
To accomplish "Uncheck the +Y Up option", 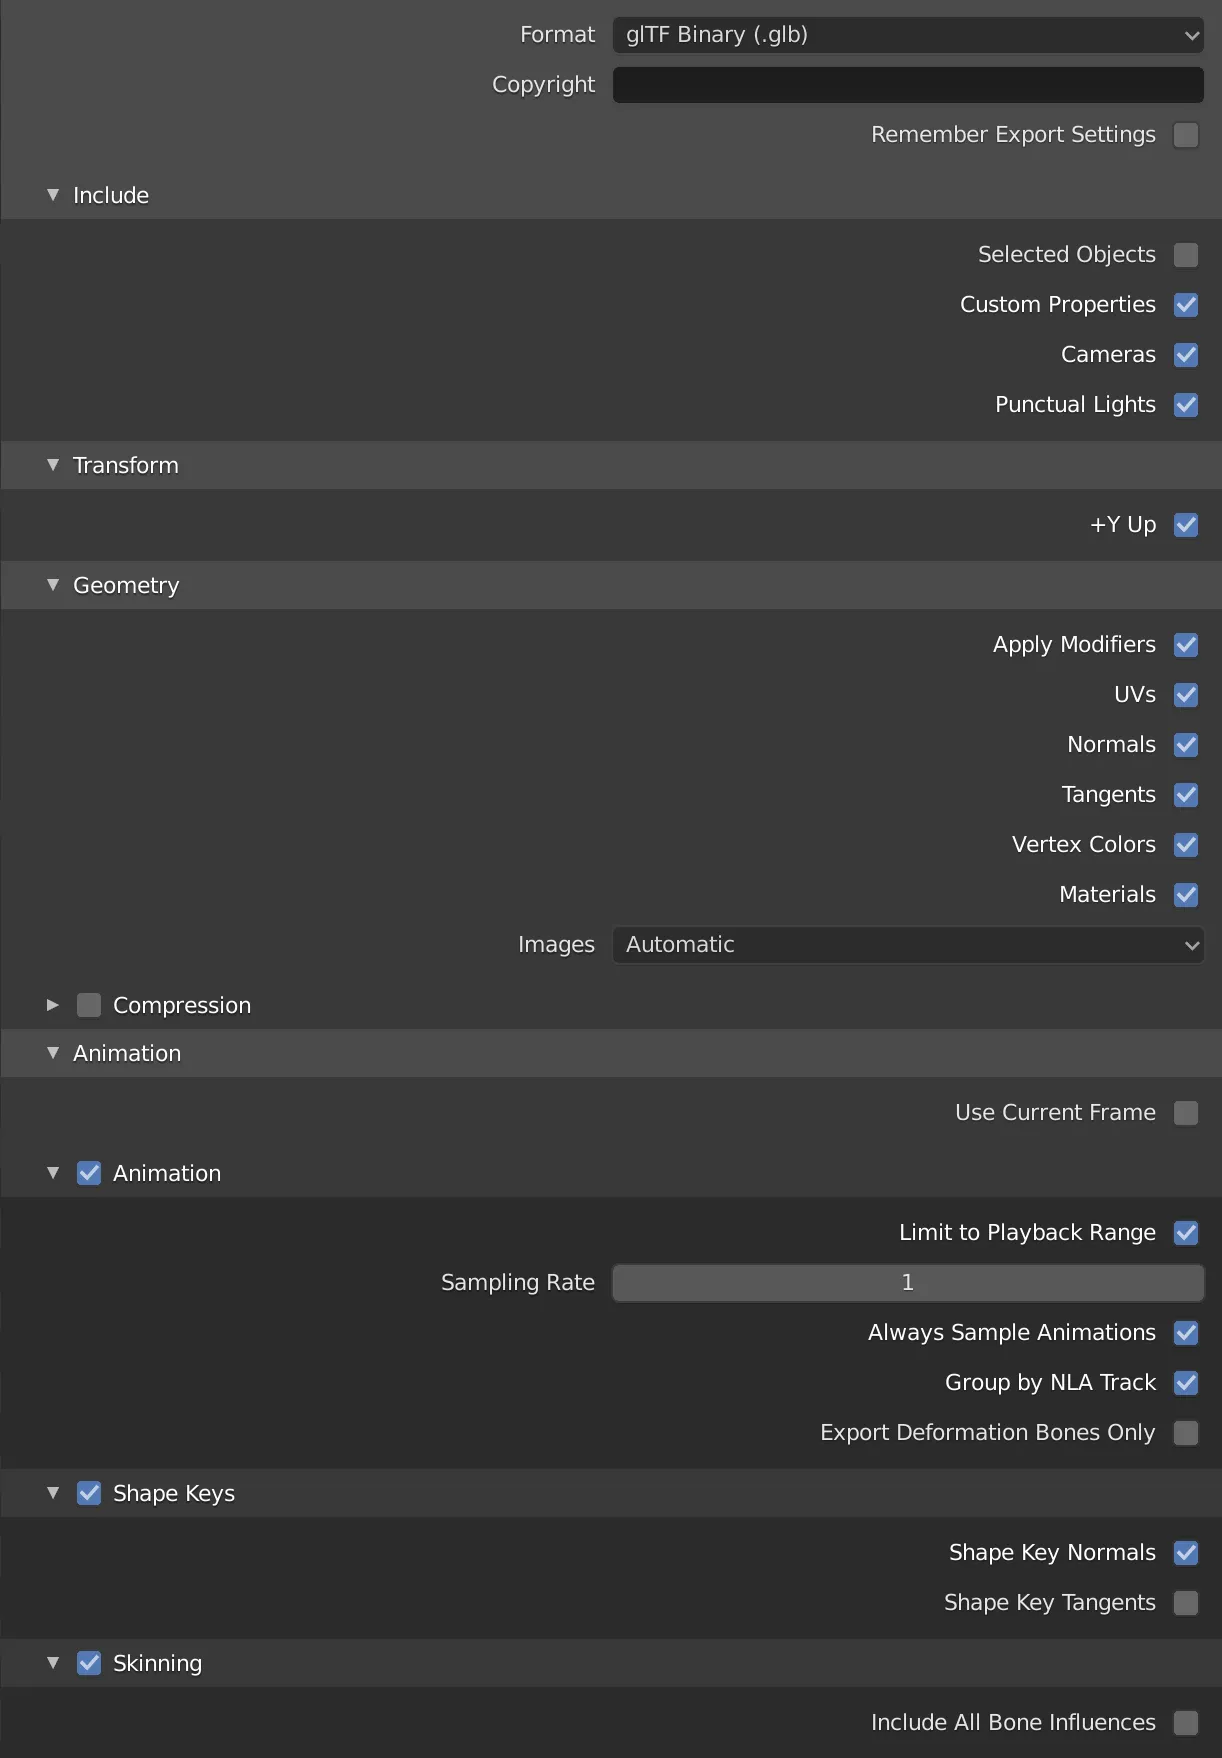I will tap(1186, 525).
